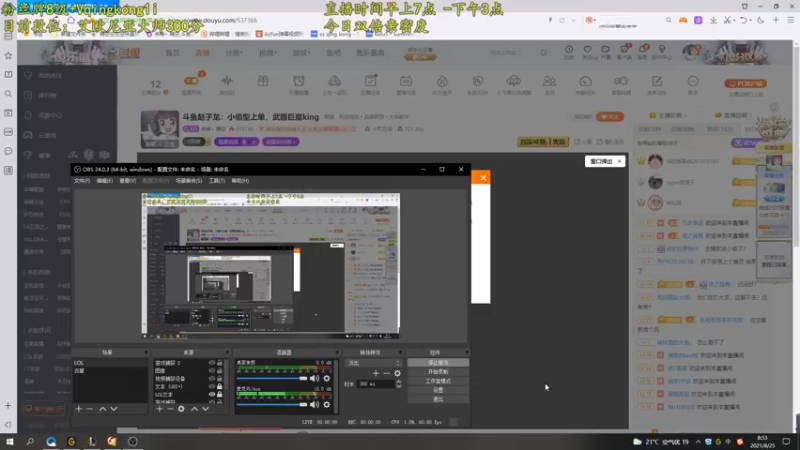
Task: Mute the desktop audio speaker icon
Action: (314, 378)
